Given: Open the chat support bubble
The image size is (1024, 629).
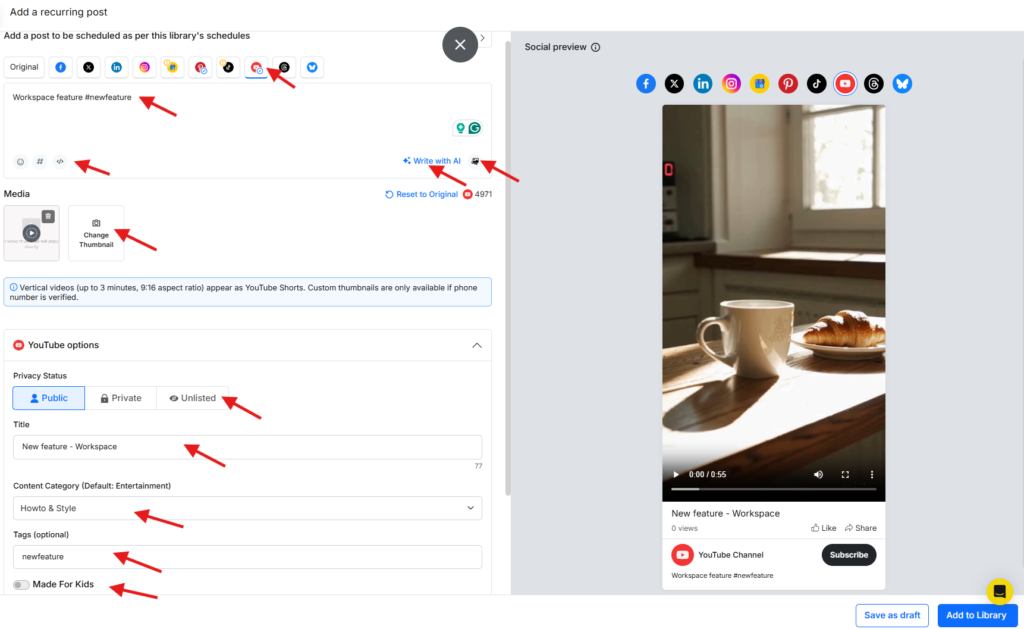Looking at the screenshot, I should (x=1001, y=591).
